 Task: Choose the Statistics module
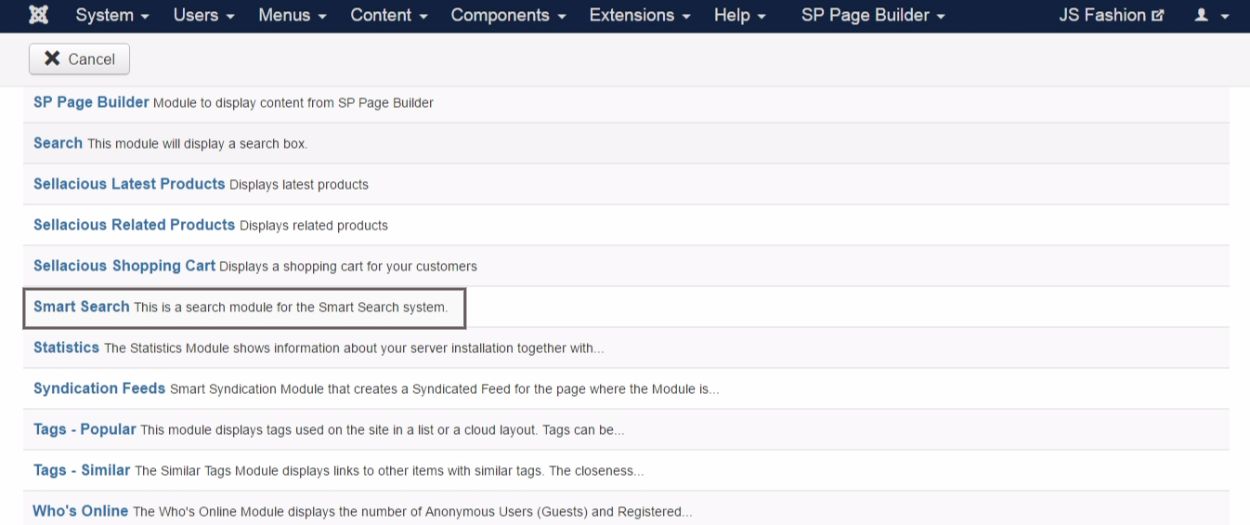[66, 348]
